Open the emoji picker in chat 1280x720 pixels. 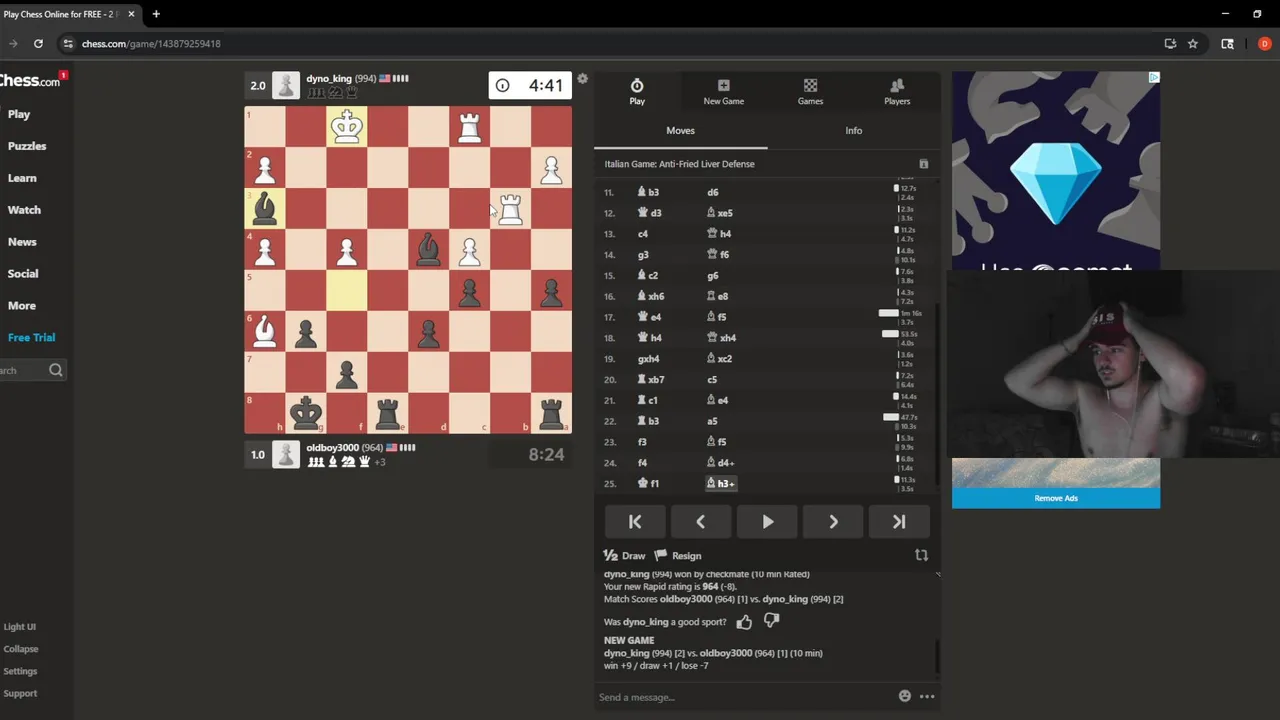[905, 697]
